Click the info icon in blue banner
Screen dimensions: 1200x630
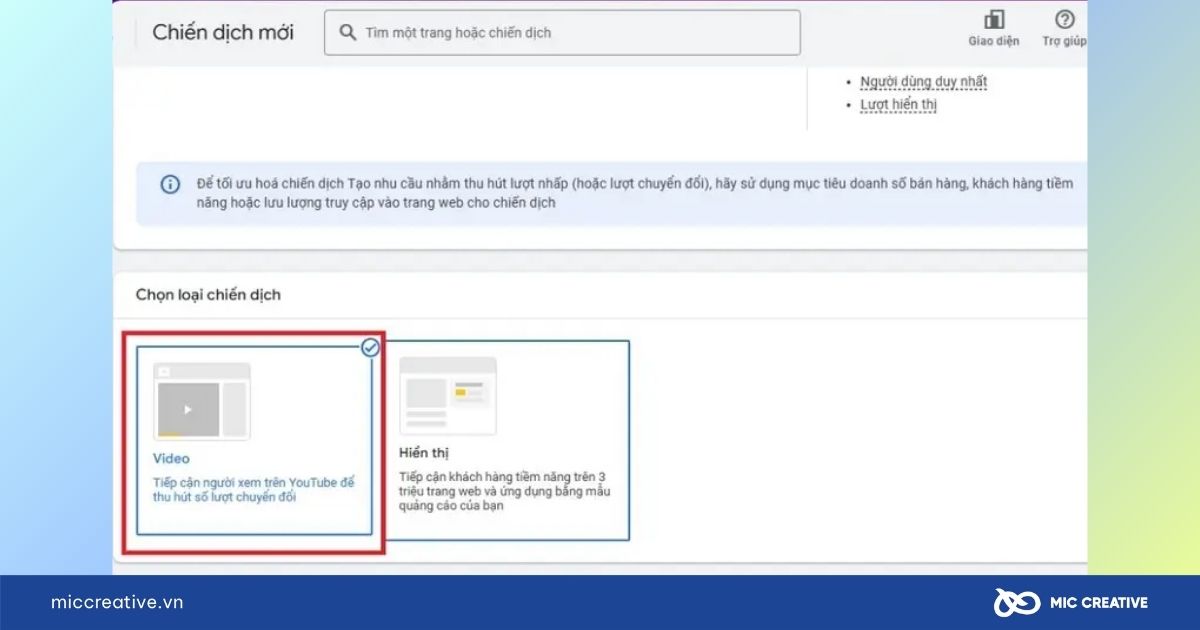[x=170, y=185]
